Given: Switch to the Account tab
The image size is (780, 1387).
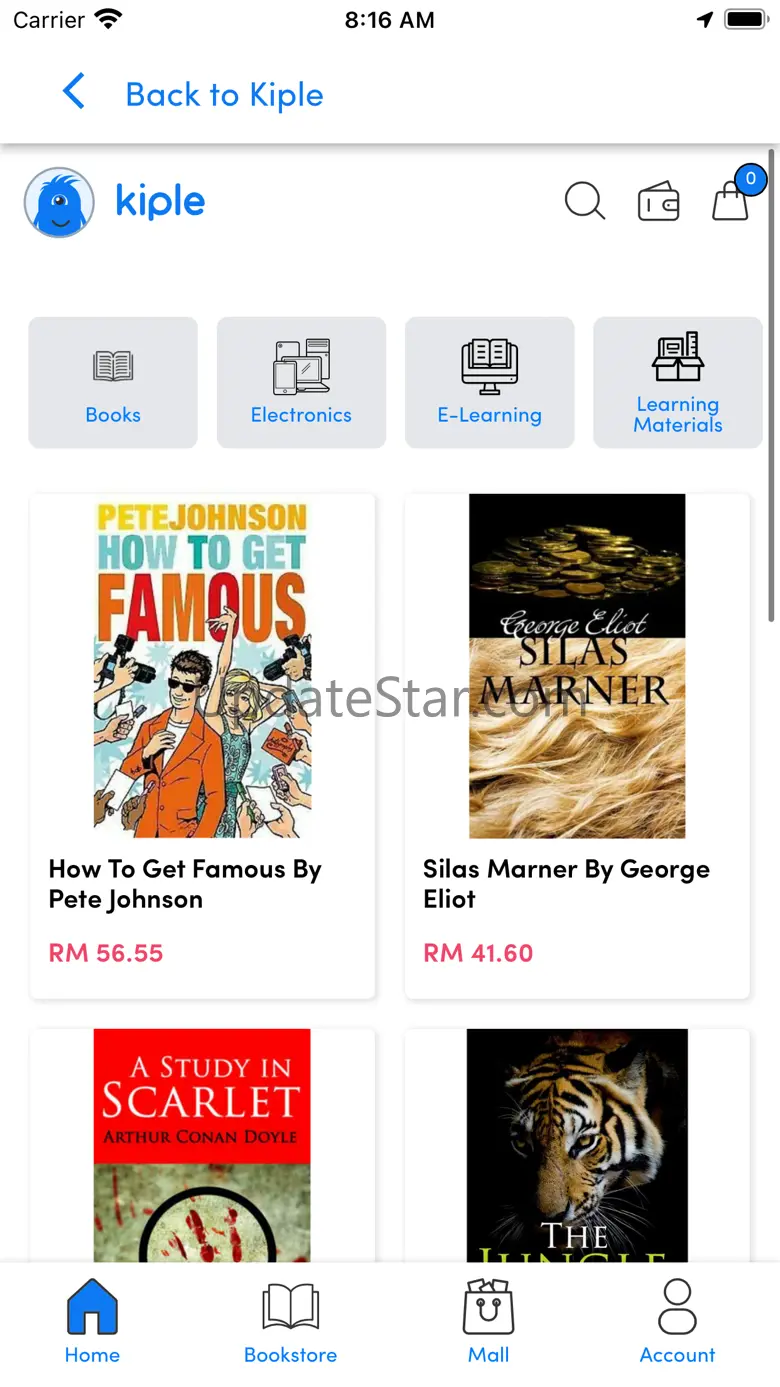Looking at the screenshot, I should (x=678, y=1322).
